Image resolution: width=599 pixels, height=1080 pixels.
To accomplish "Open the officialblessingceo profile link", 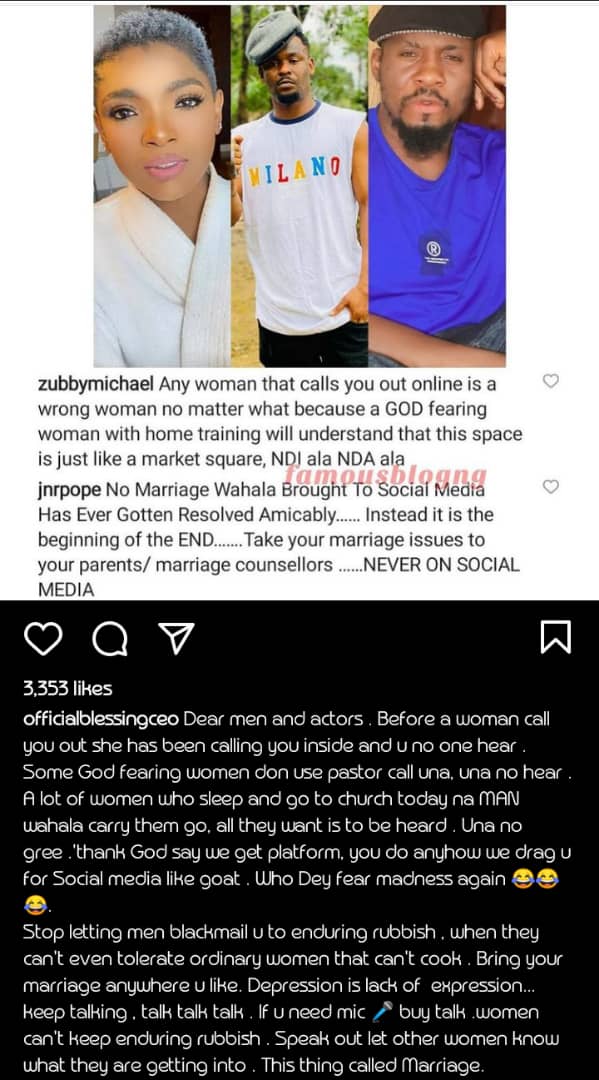I will click(101, 720).
